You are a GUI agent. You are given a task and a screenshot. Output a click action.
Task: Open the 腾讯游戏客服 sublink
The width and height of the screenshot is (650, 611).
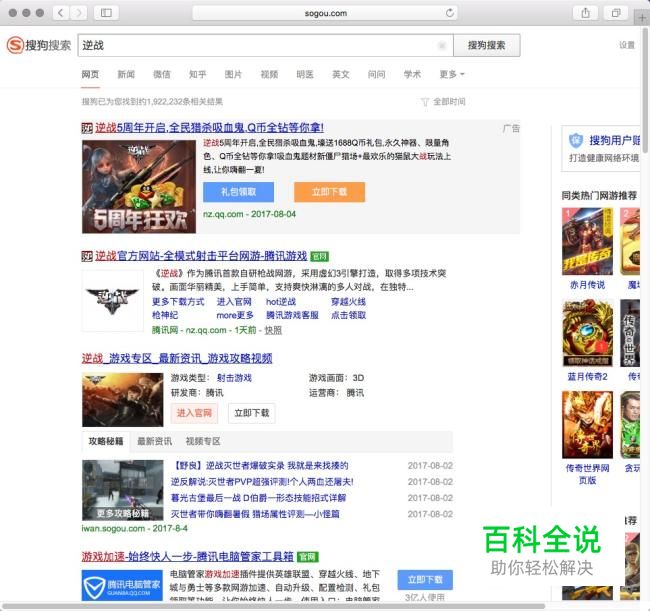292,315
